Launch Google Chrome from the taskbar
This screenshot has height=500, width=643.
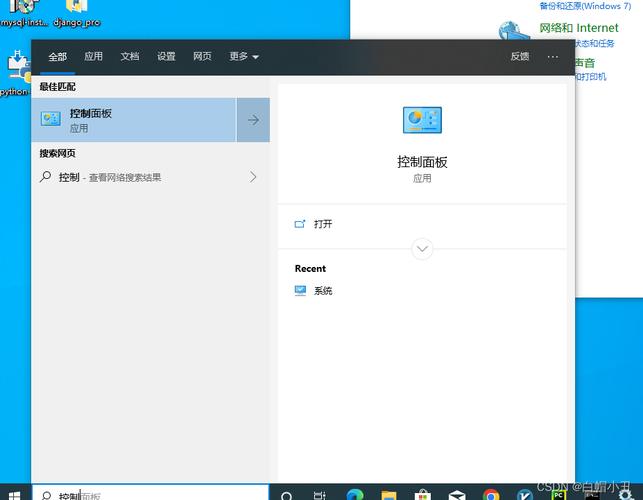[491, 495]
